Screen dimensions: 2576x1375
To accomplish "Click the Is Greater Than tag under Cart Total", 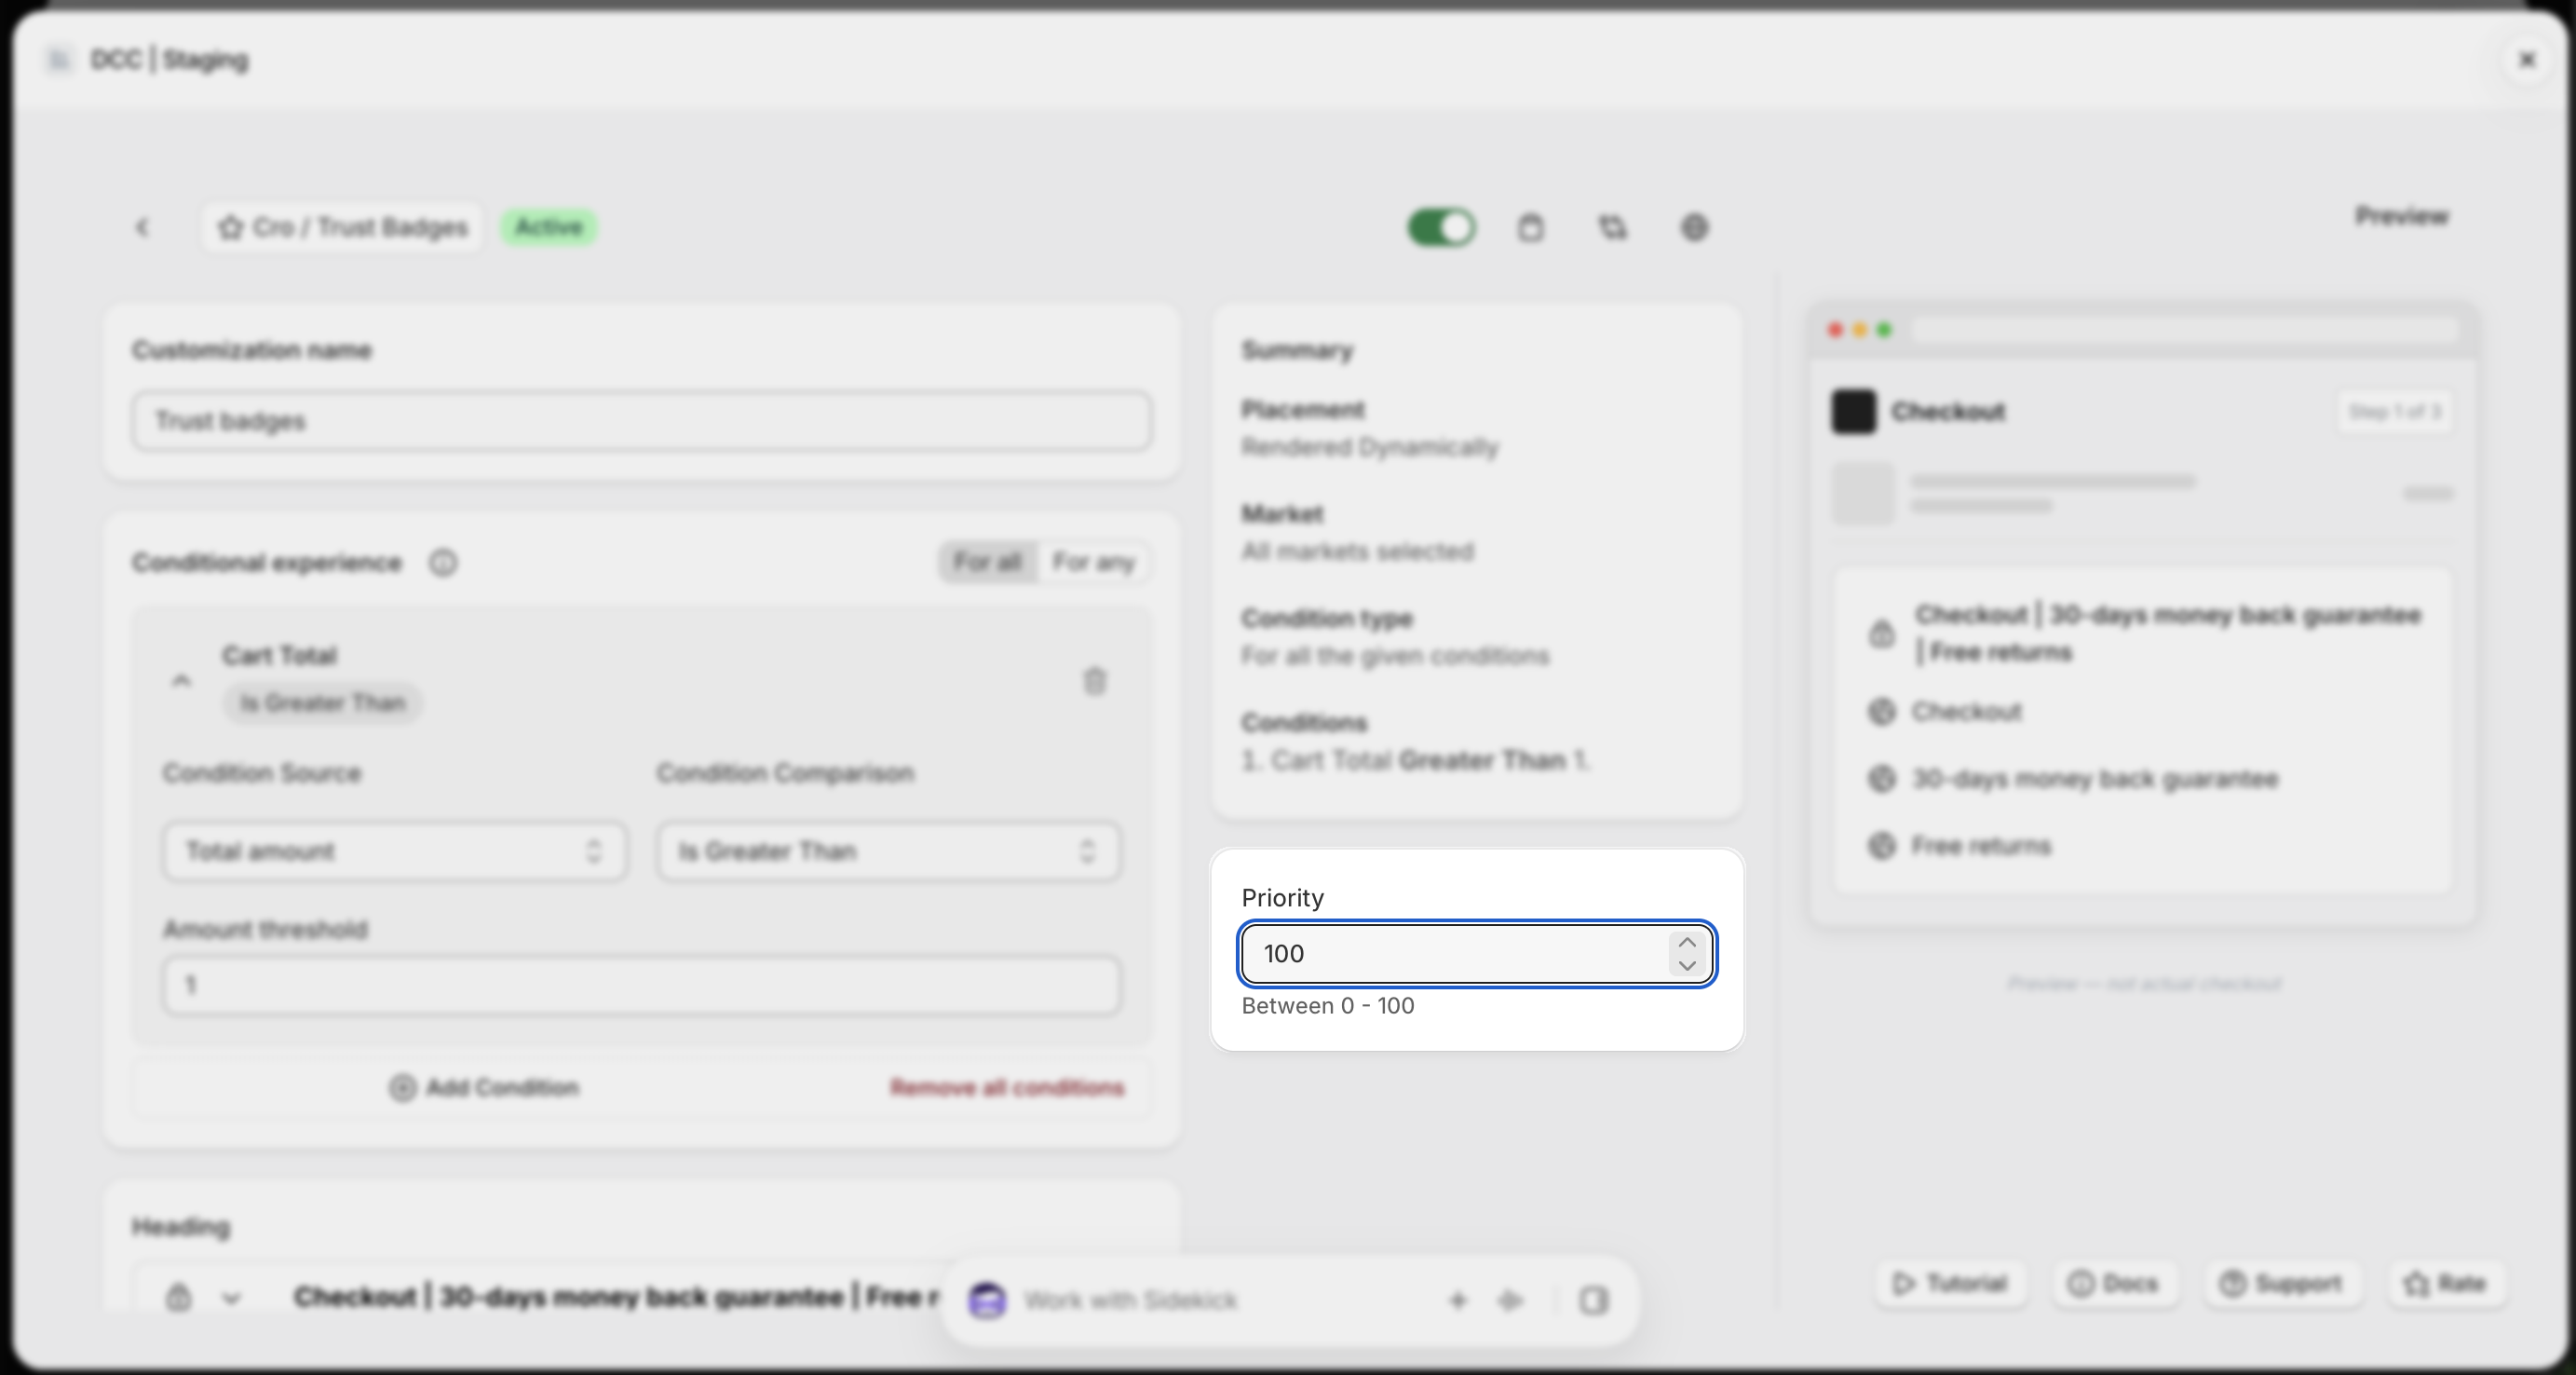I will point(322,703).
